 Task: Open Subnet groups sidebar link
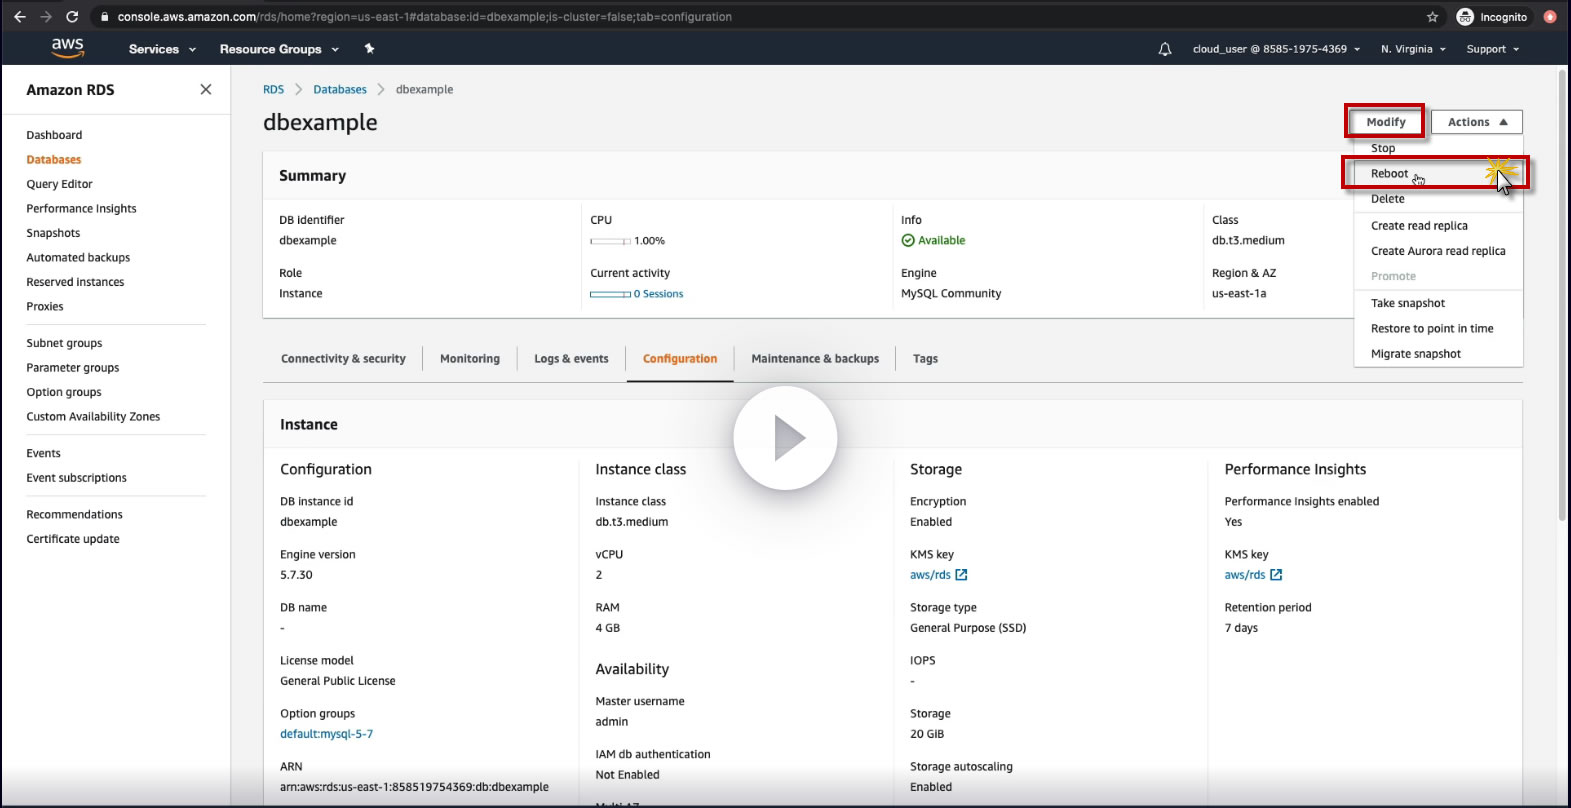pyautogui.click(x=64, y=343)
